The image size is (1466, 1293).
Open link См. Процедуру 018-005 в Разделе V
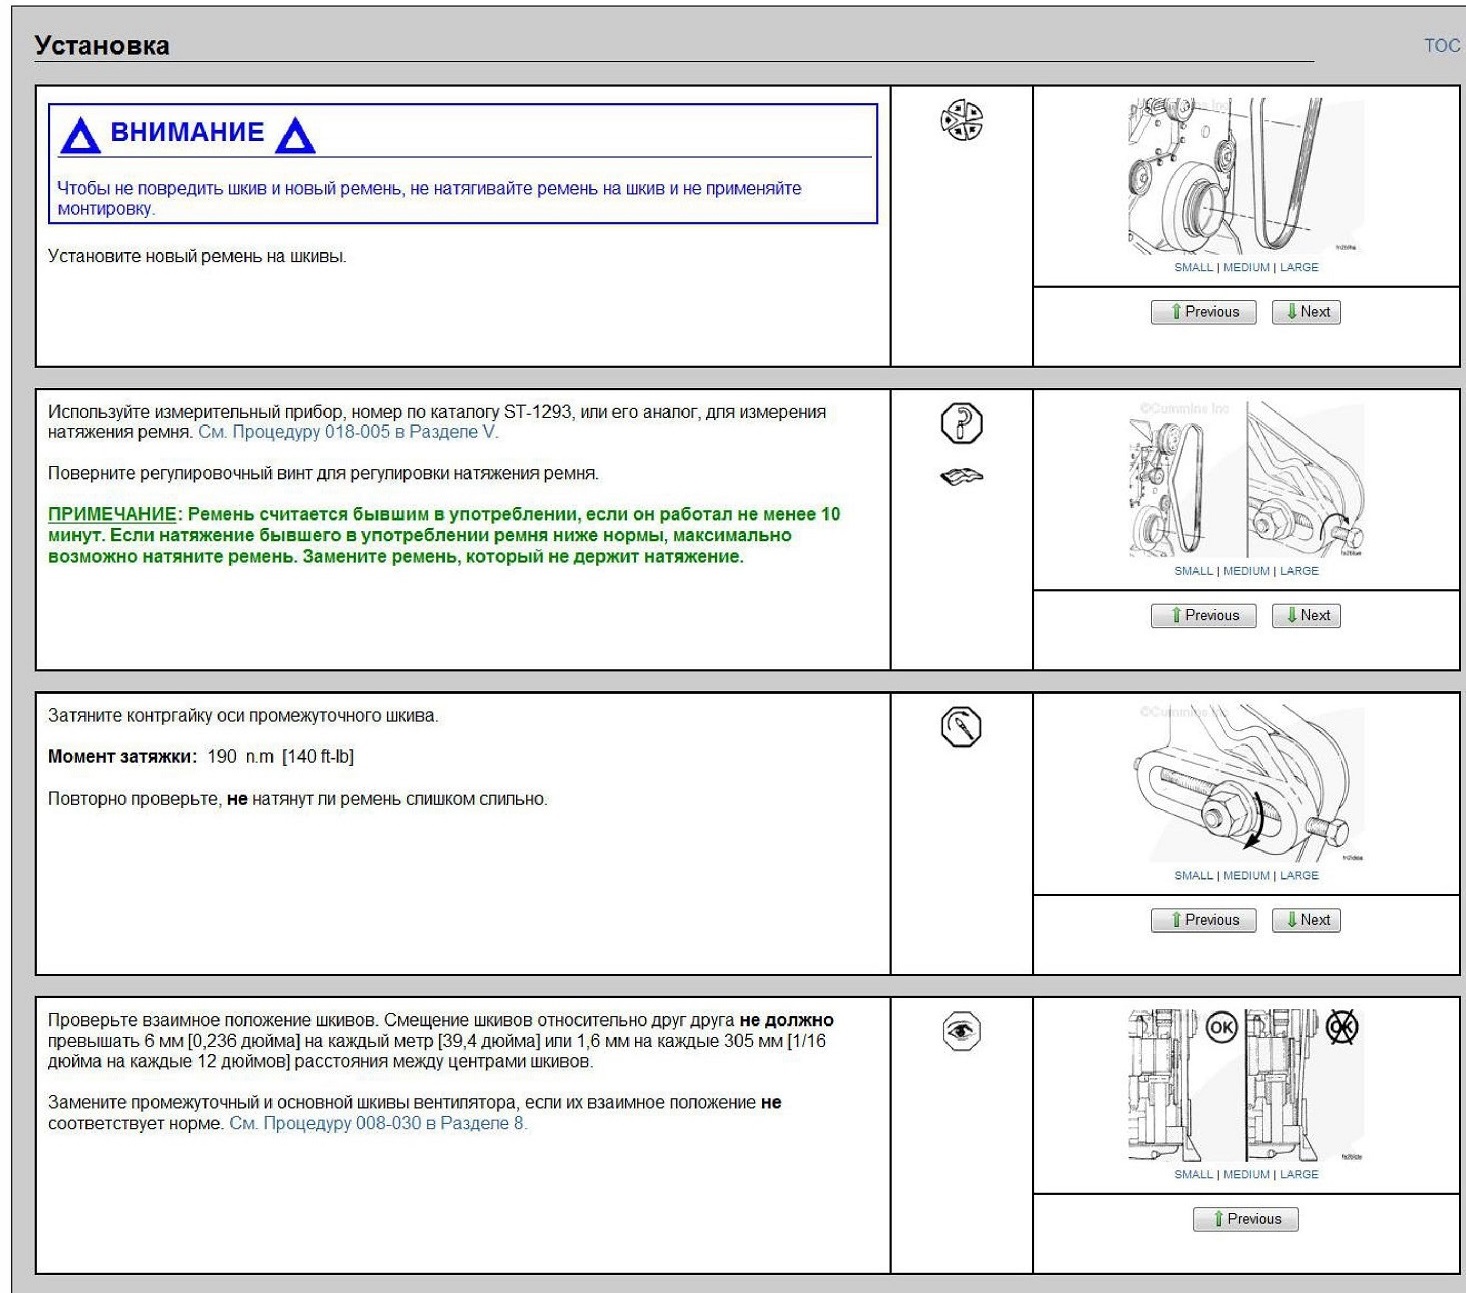tap(348, 432)
